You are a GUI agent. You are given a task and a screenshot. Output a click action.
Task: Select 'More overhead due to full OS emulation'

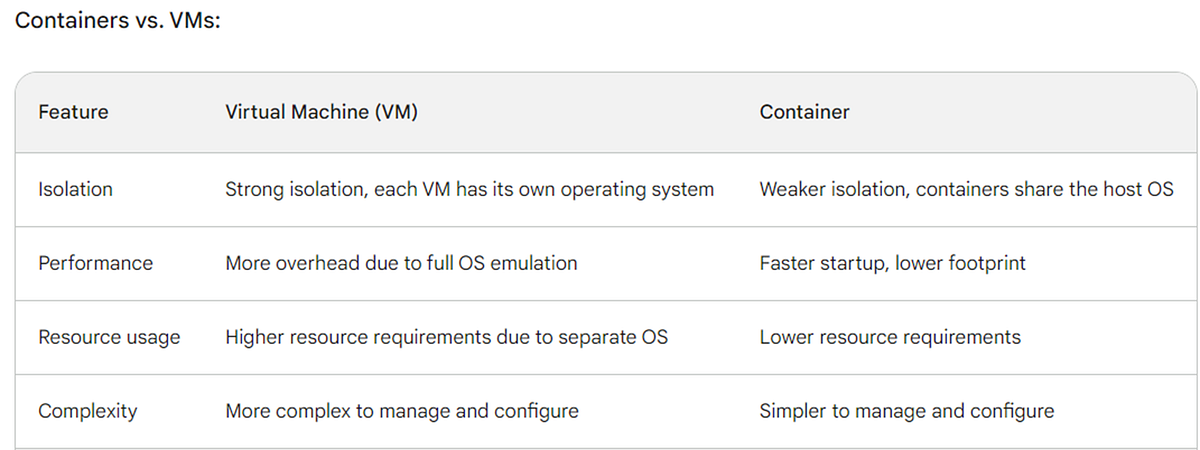pyautogui.click(x=401, y=263)
